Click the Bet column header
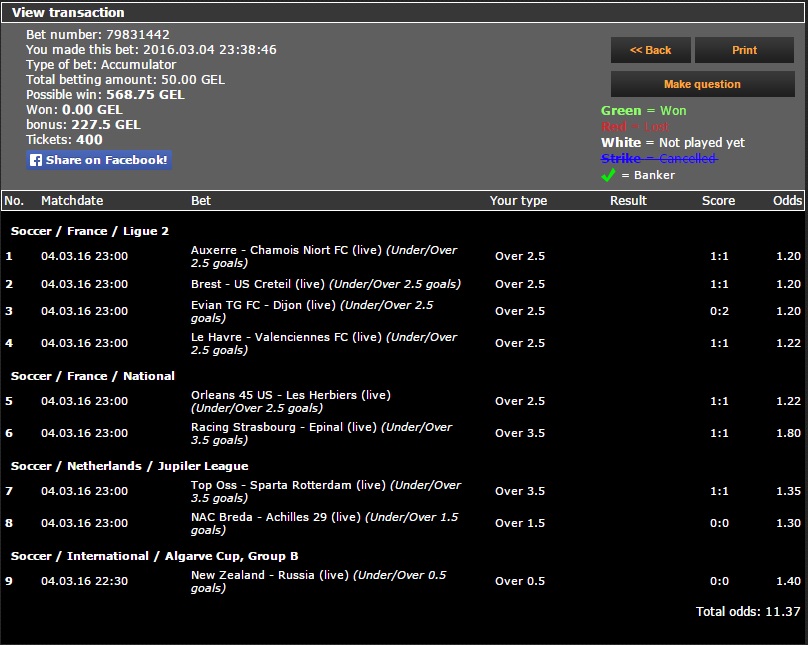This screenshot has height=645, width=808. tap(201, 201)
